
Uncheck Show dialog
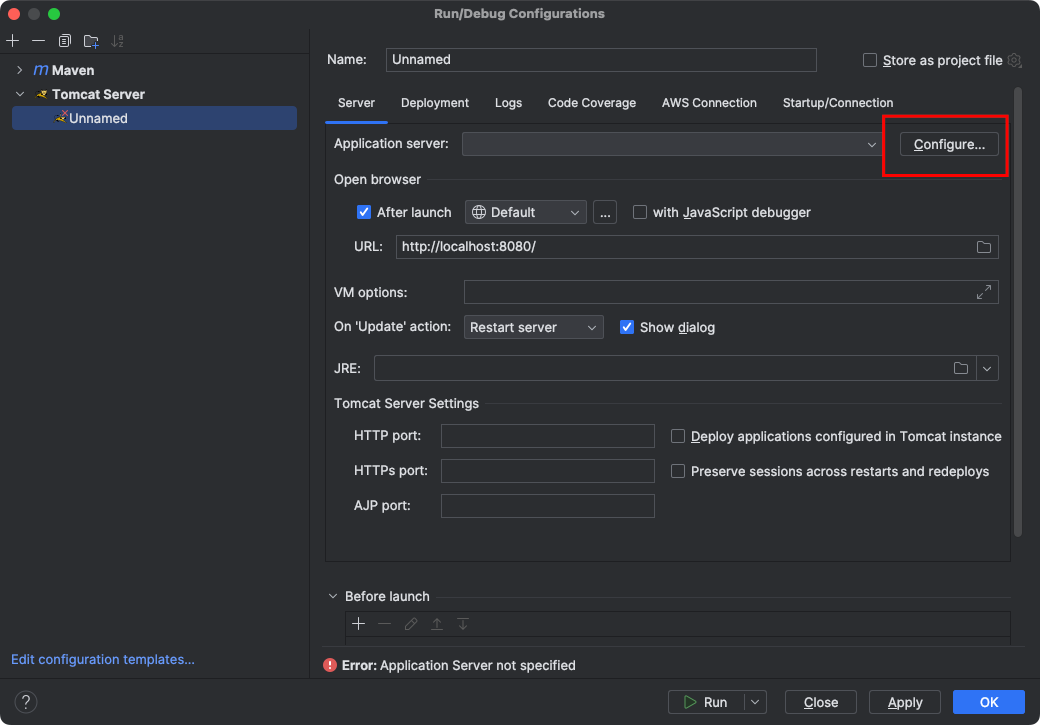pos(627,327)
